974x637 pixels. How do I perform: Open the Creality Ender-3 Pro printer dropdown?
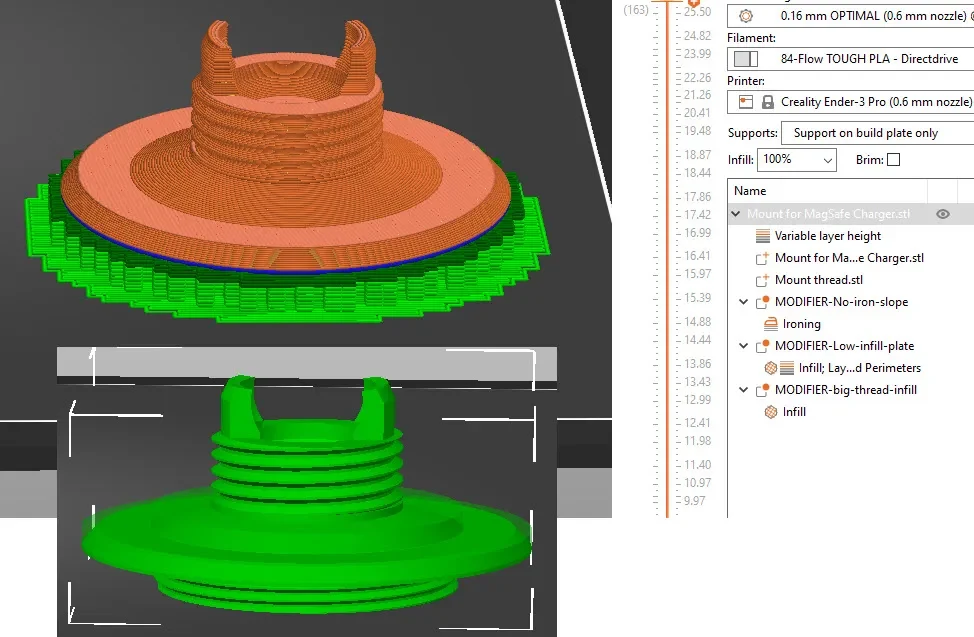(x=850, y=102)
